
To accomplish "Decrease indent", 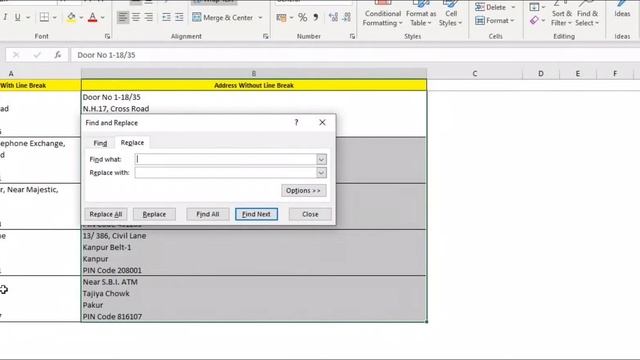I will tap(166, 17).
